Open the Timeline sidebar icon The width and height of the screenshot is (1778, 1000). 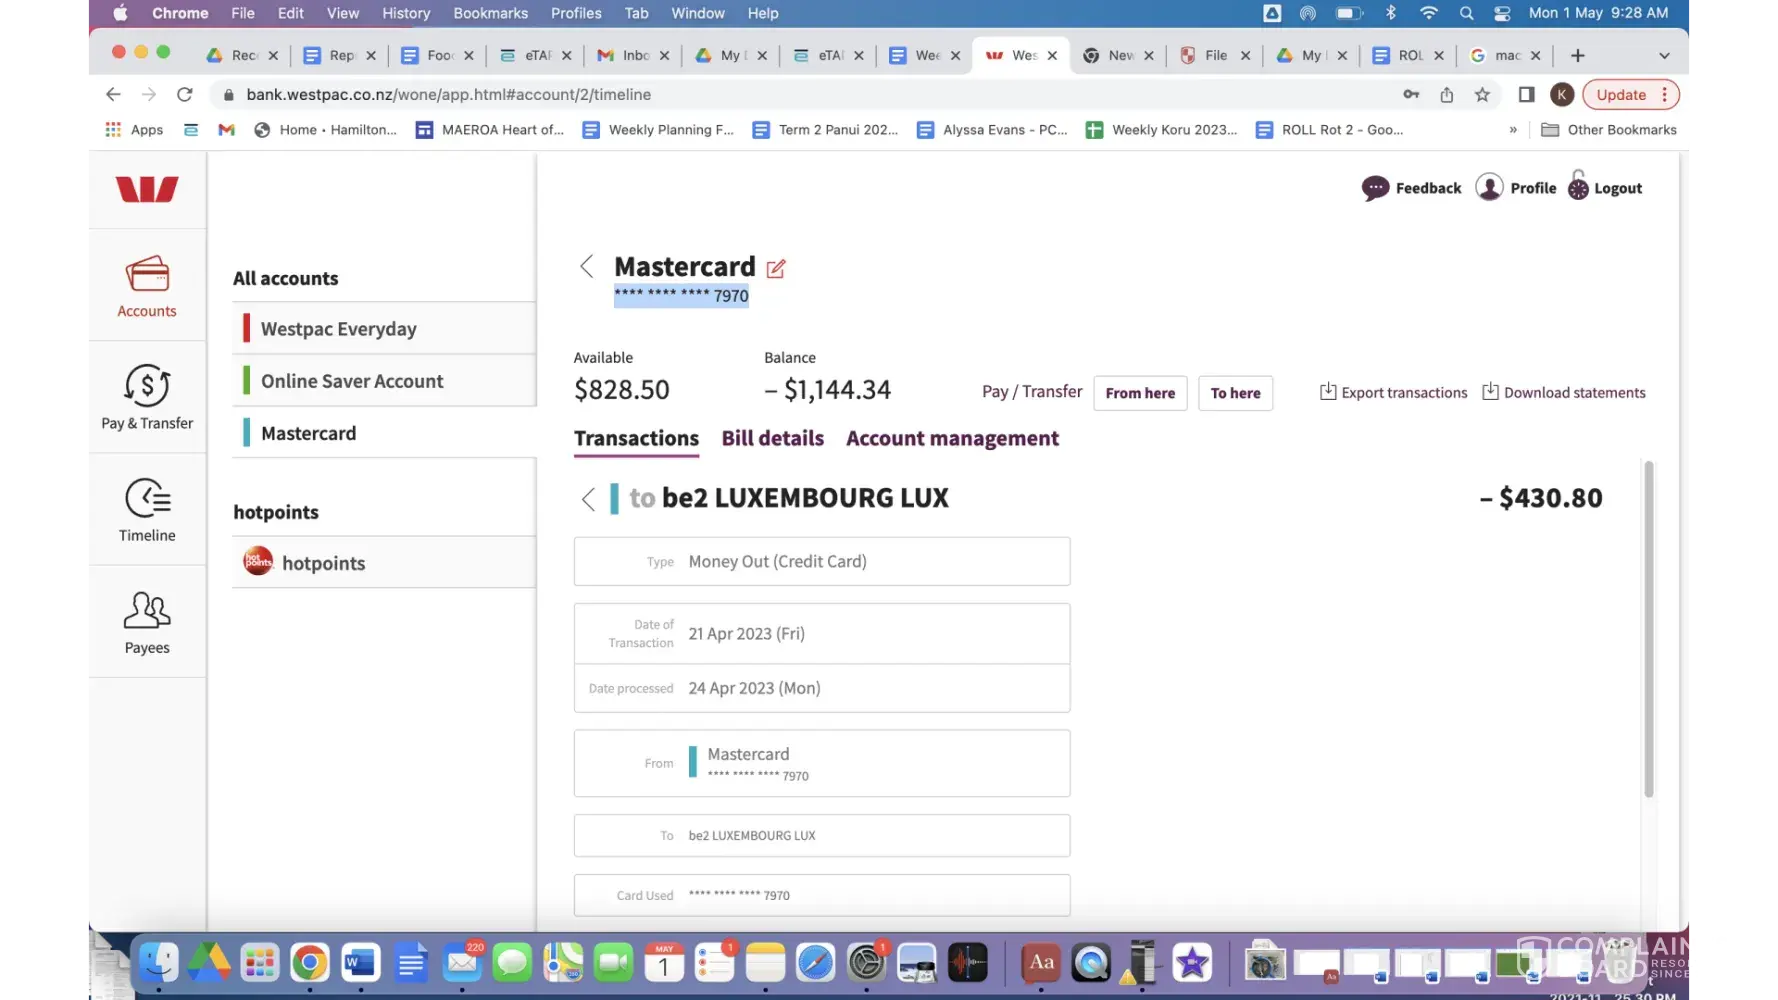click(x=147, y=509)
